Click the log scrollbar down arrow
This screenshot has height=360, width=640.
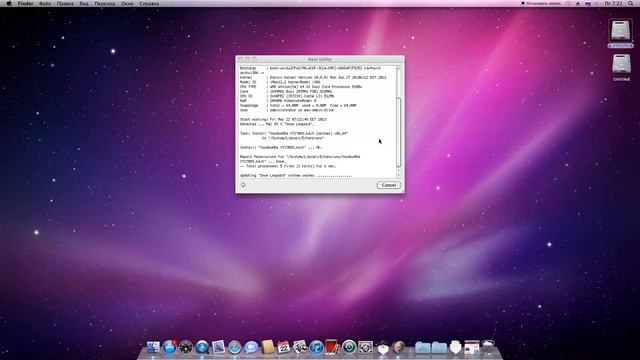[399, 176]
